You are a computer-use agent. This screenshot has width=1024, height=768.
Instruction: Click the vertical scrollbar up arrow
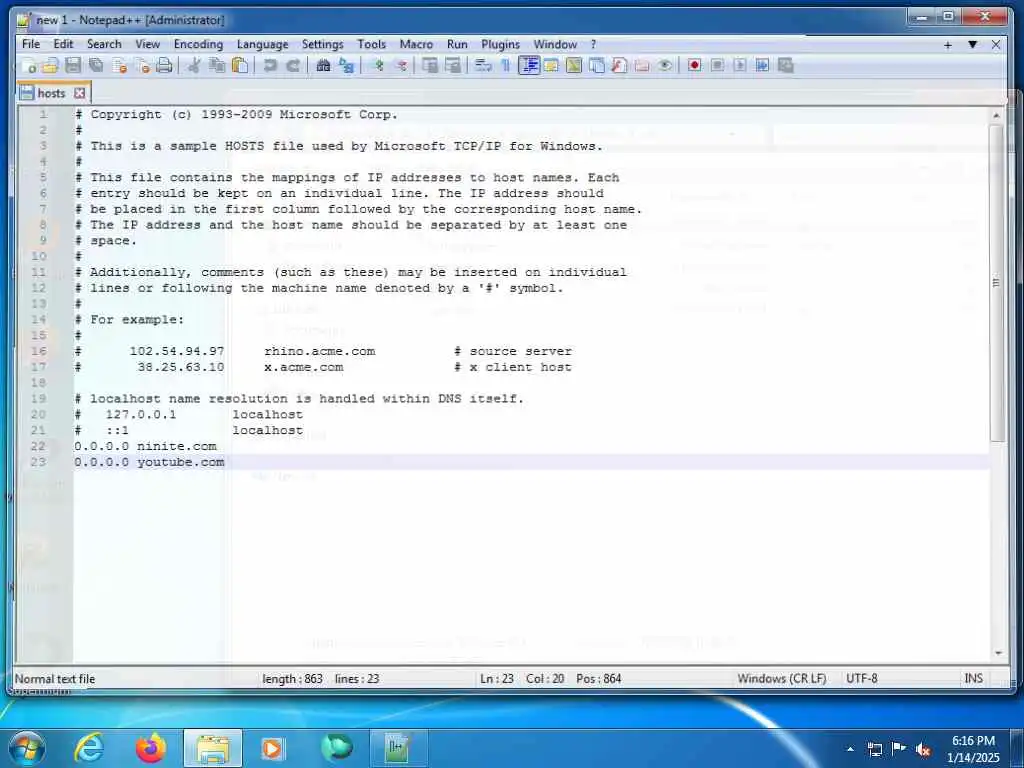[x=996, y=115]
